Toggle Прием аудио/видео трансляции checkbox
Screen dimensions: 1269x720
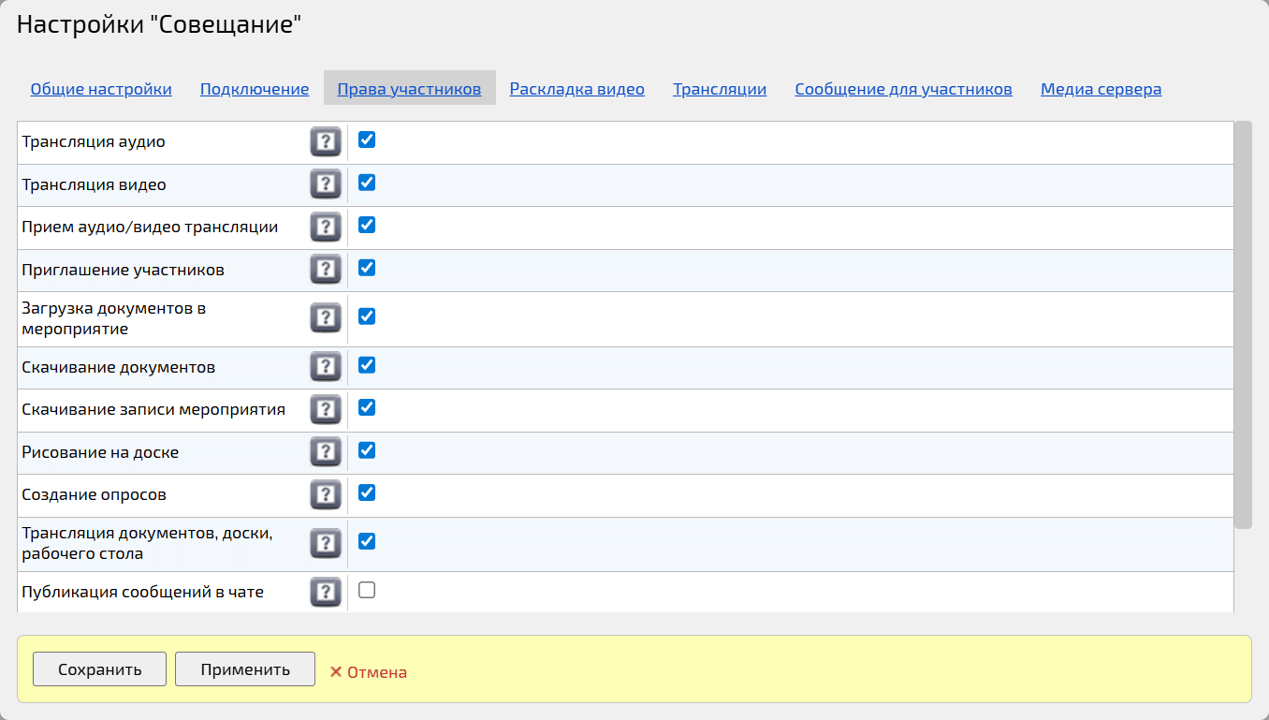coord(367,225)
